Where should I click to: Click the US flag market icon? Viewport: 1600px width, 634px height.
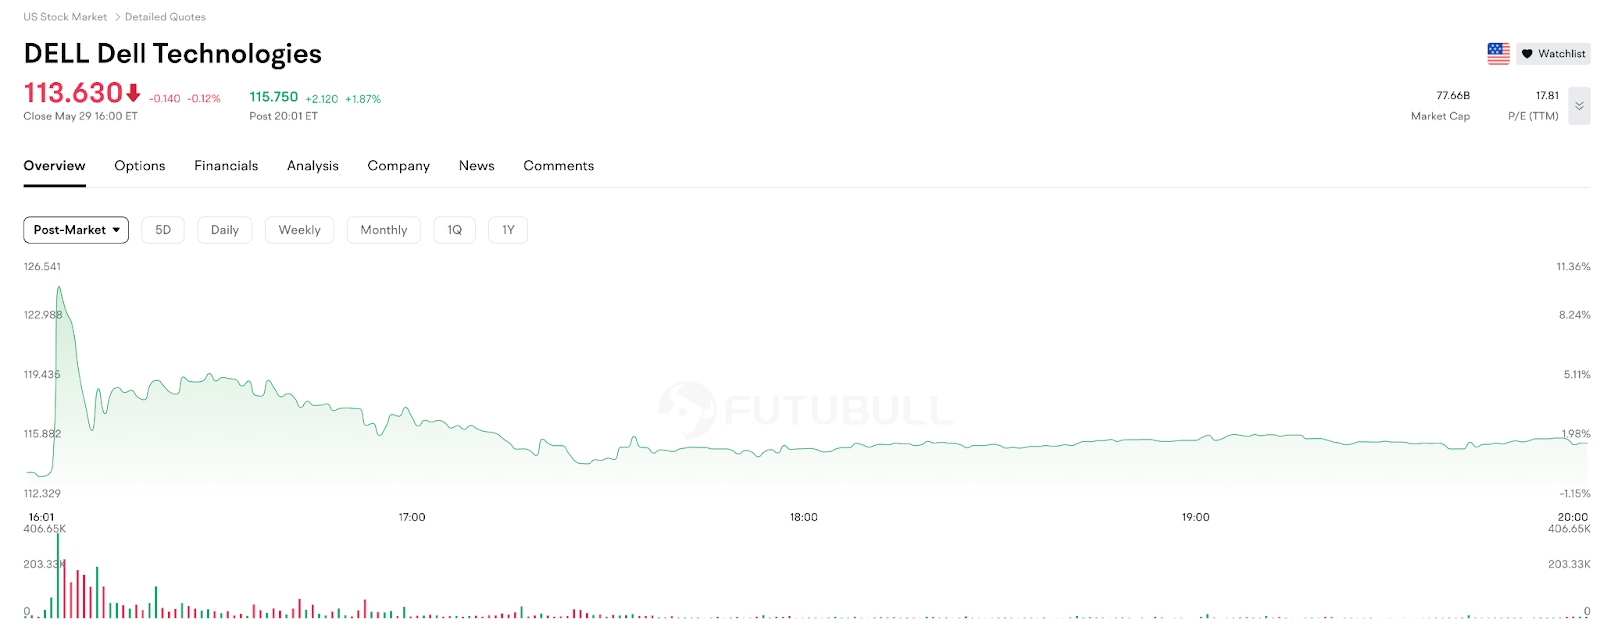pos(1497,53)
